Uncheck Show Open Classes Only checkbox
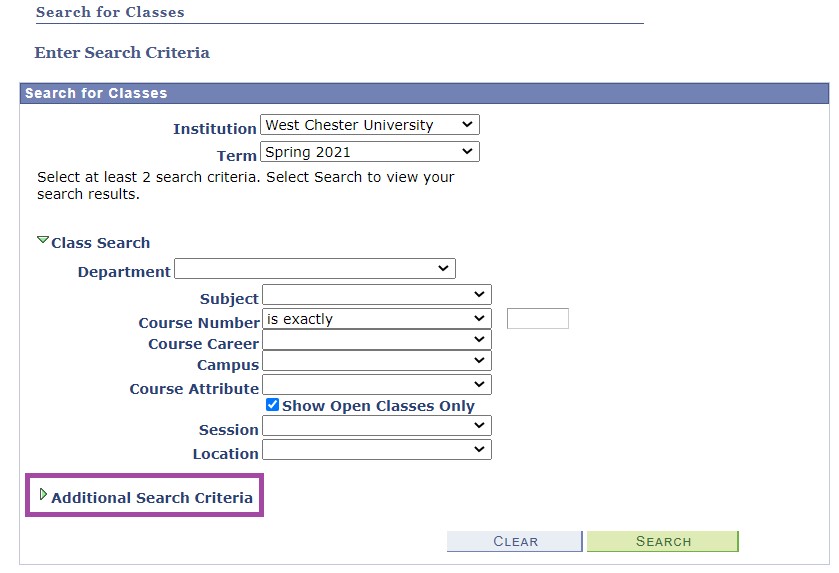This screenshot has height=573, width=839. coord(272,404)
